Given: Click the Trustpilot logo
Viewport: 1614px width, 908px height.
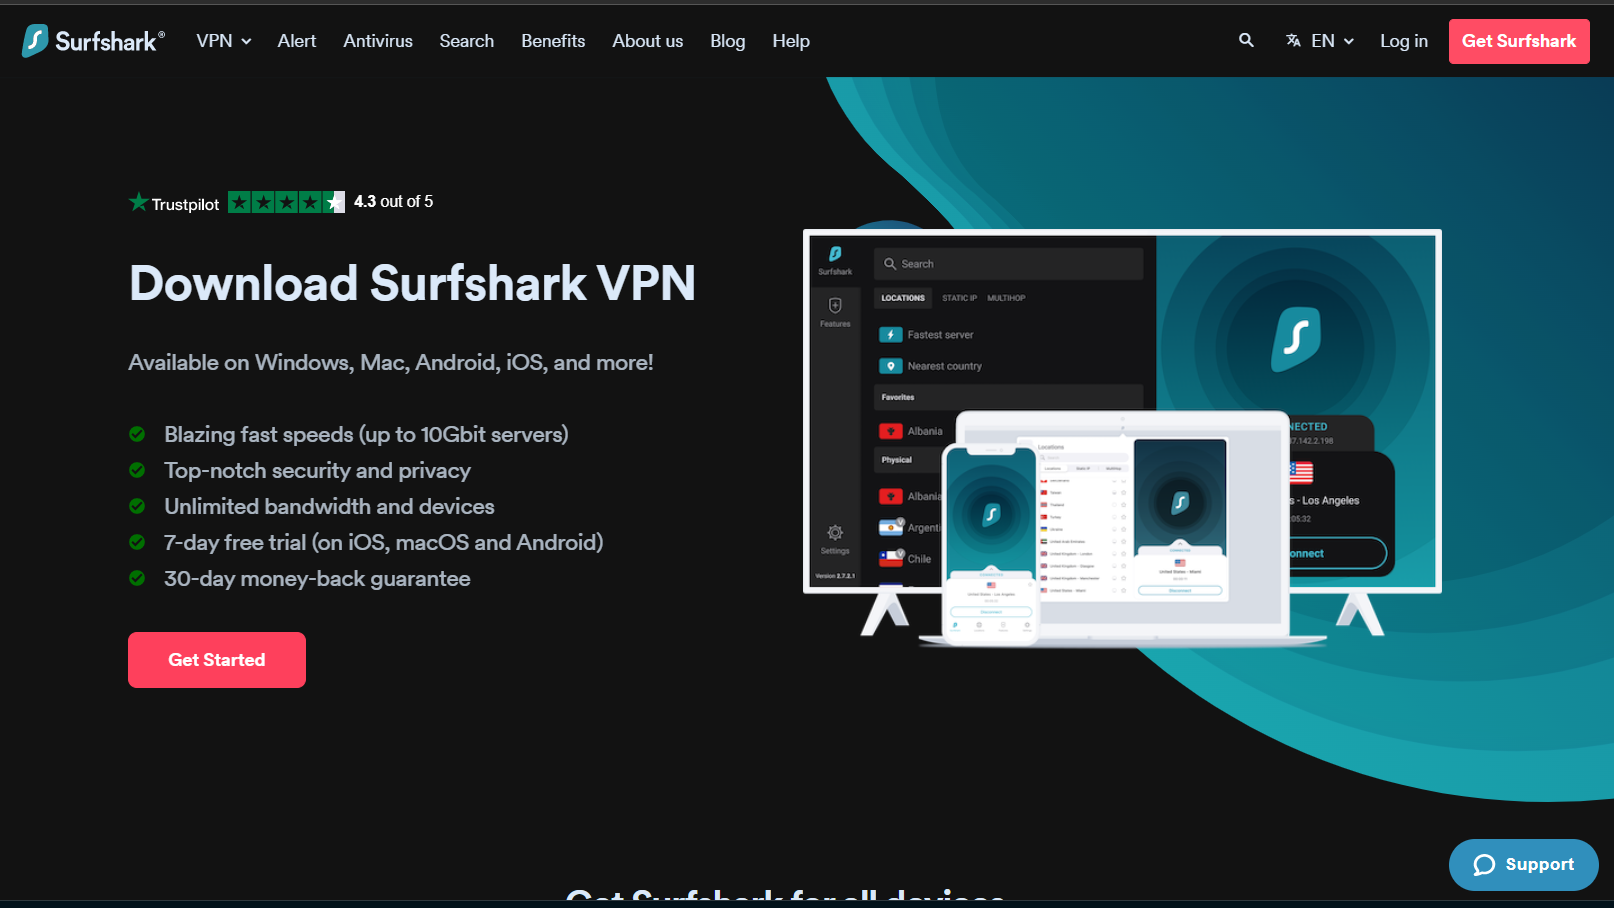Looking at the screenshot, I should (x=174, y=203).
